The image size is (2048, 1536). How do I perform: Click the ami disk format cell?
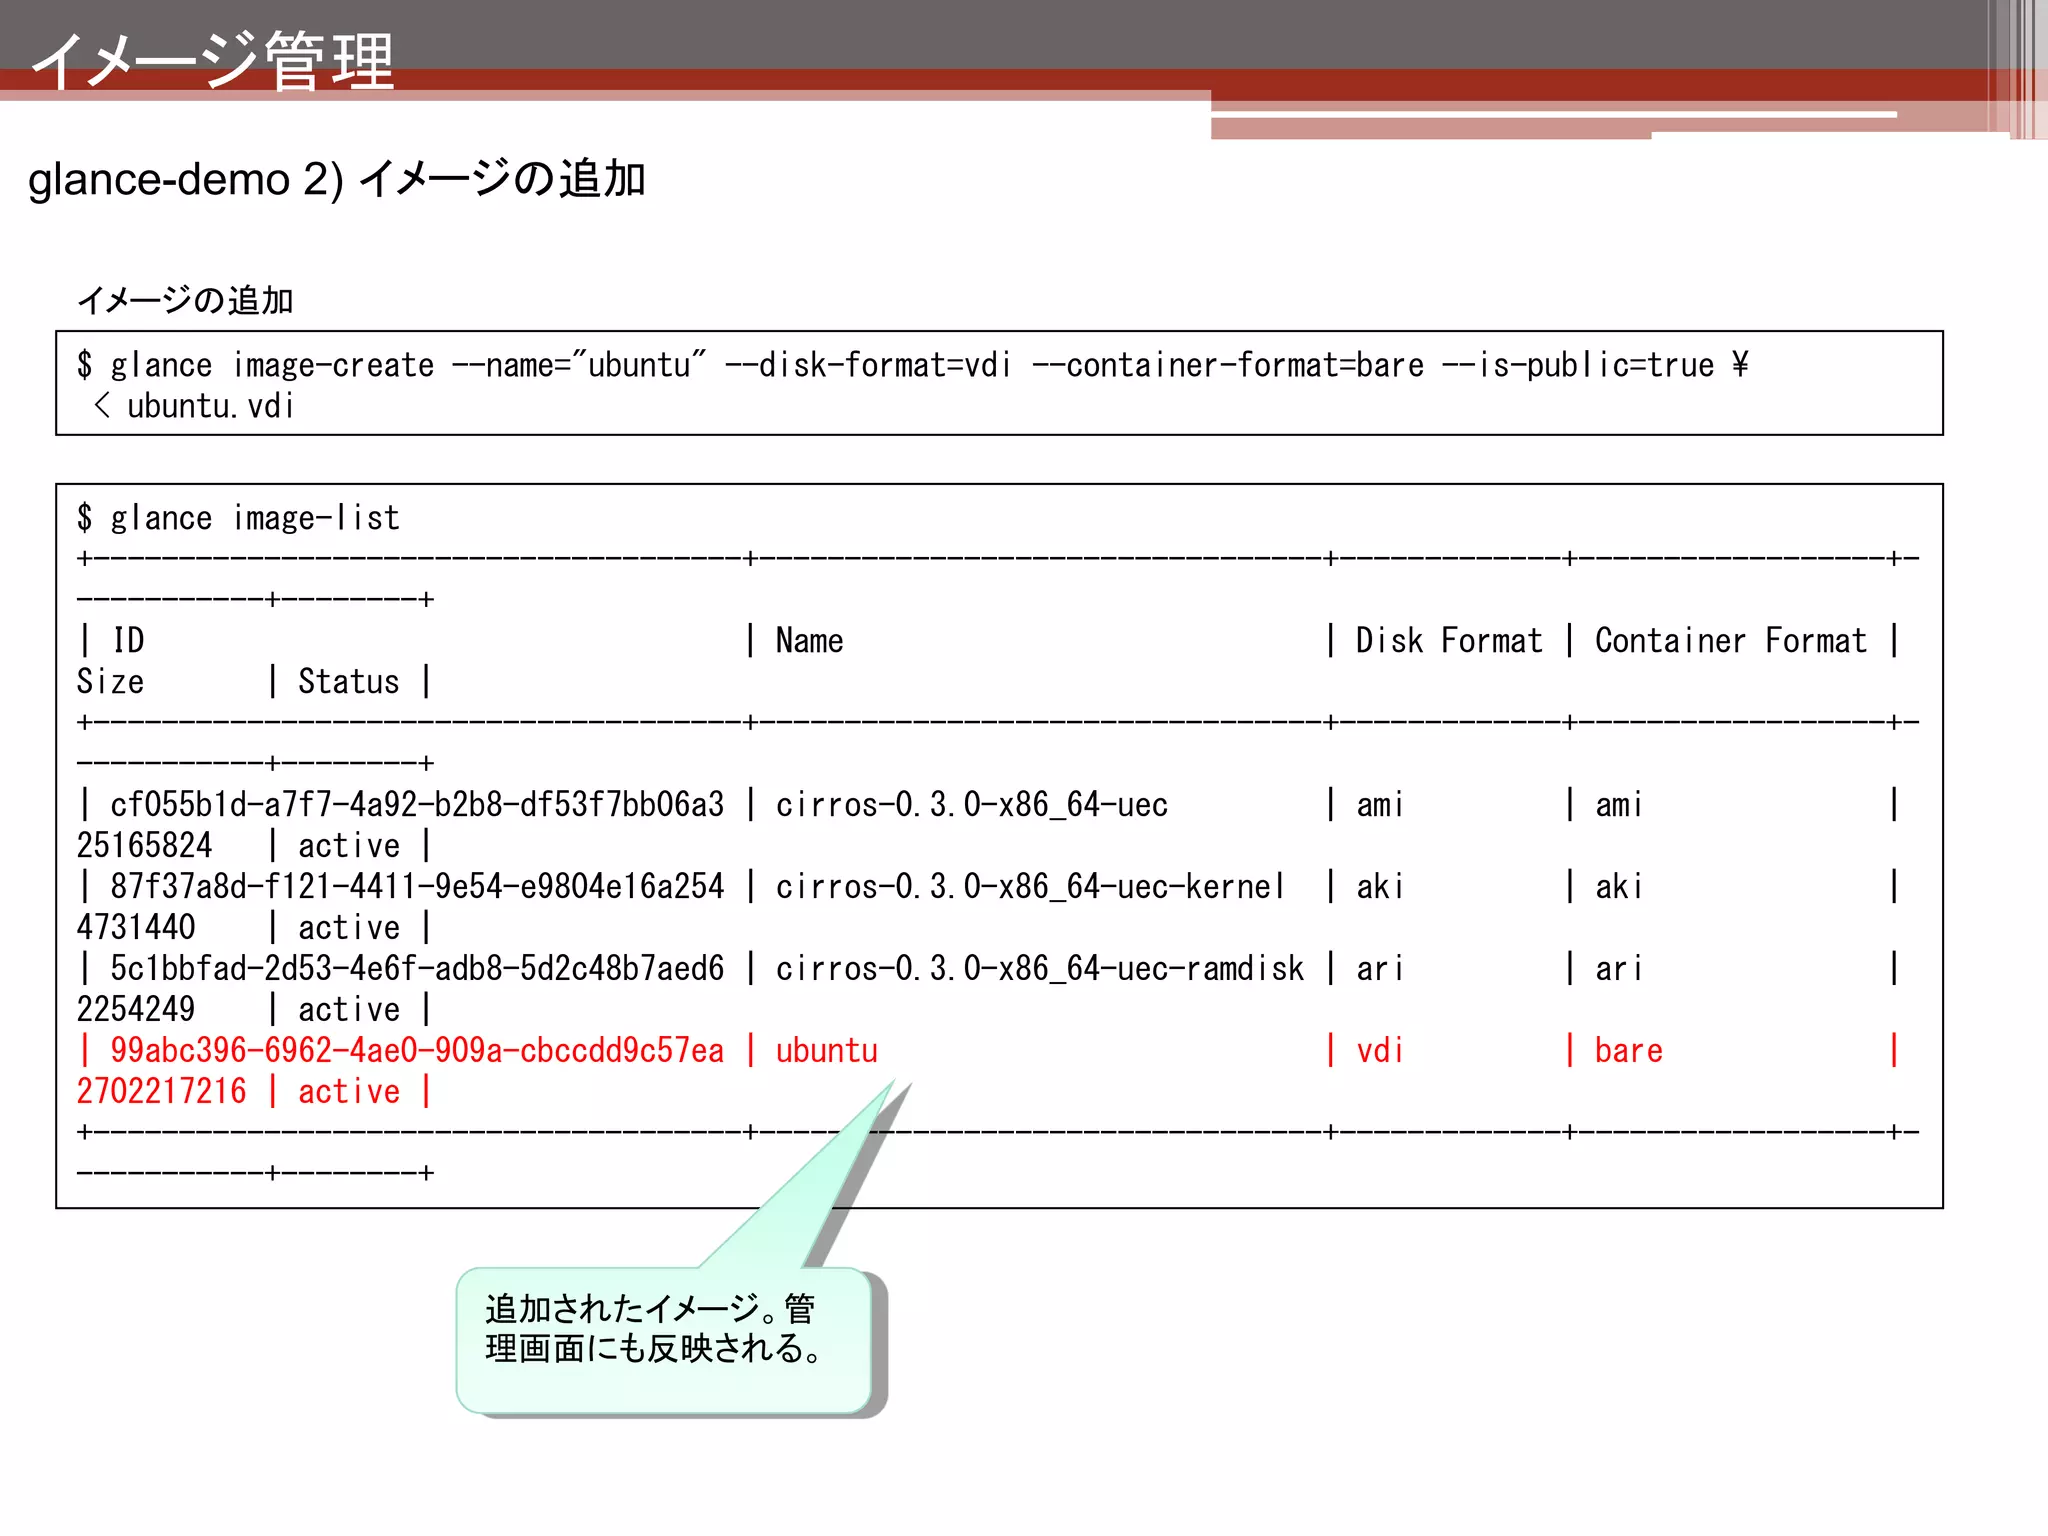click(1380, 804)
